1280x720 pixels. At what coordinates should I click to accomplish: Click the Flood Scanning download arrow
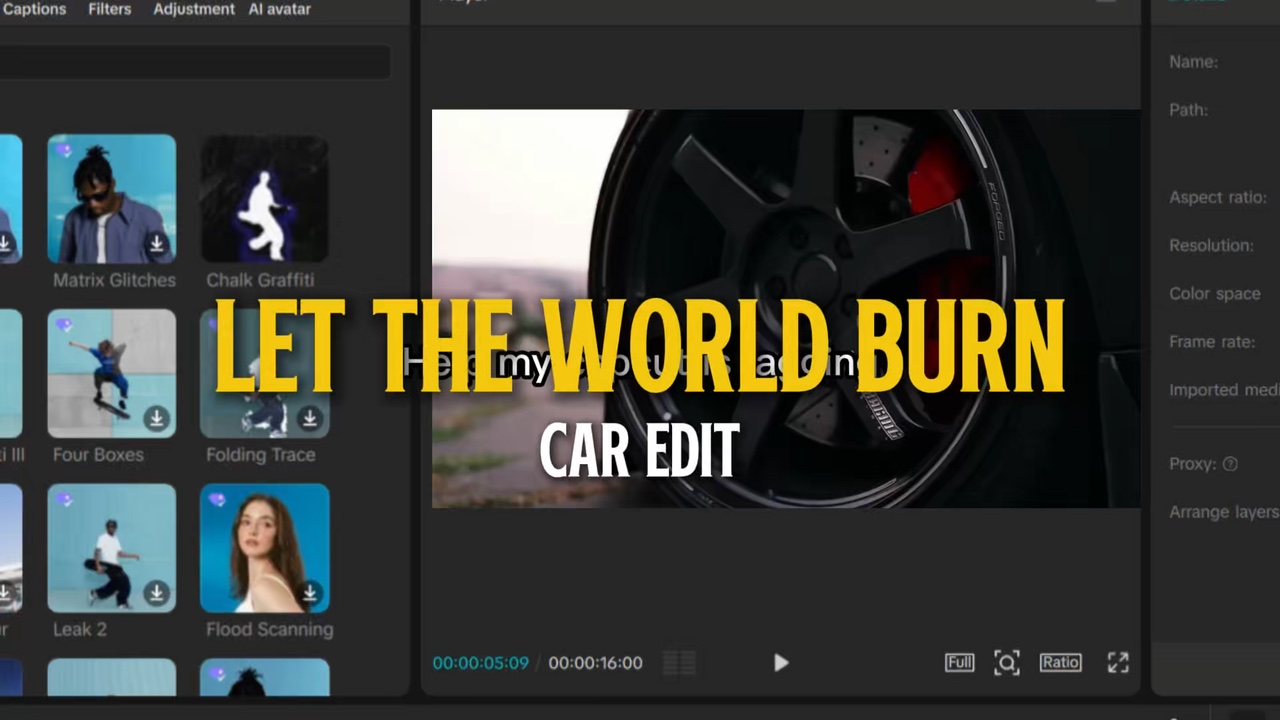tap(310, 593)
